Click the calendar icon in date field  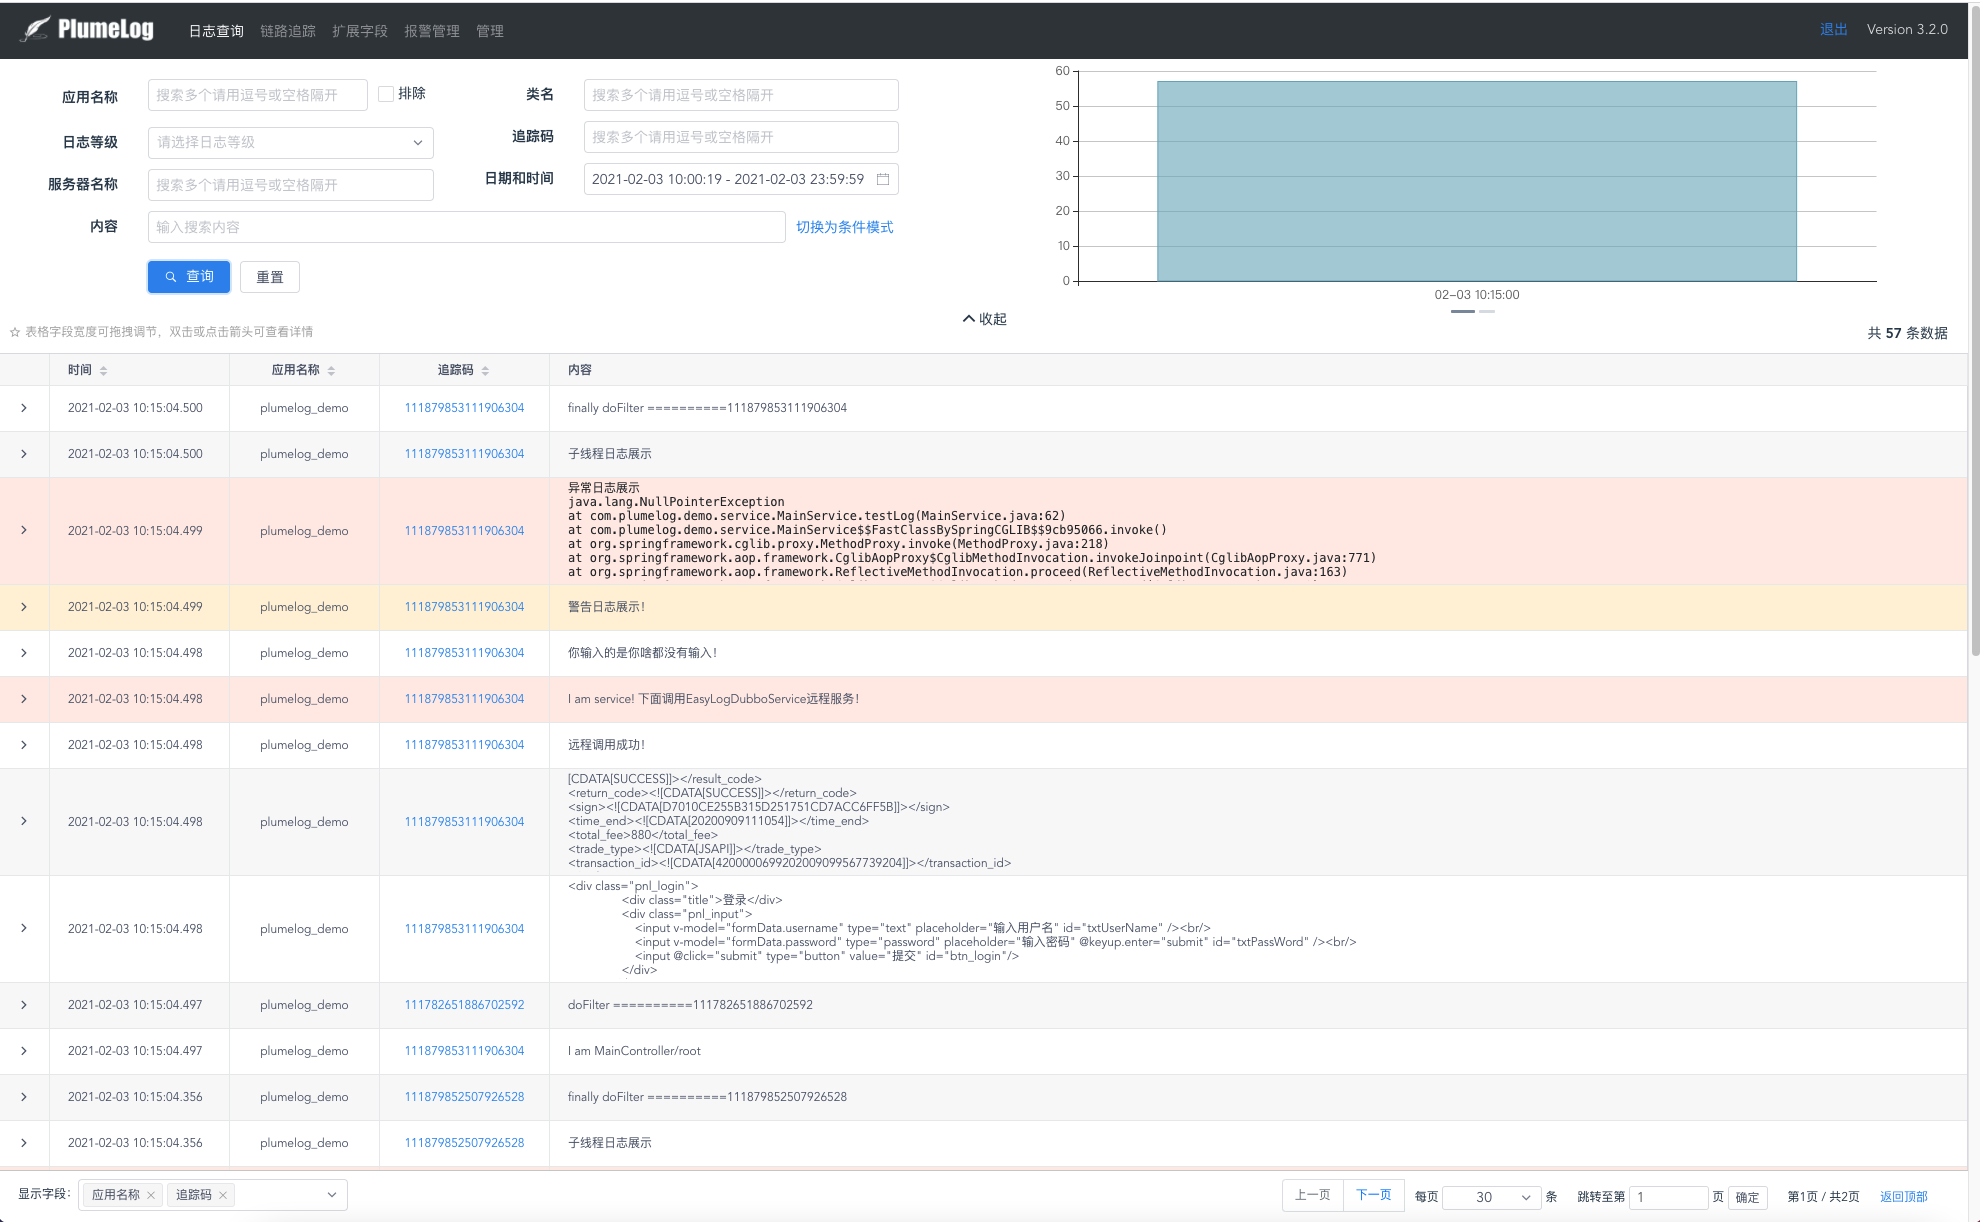pyautogui.click(x=883, y=179)
